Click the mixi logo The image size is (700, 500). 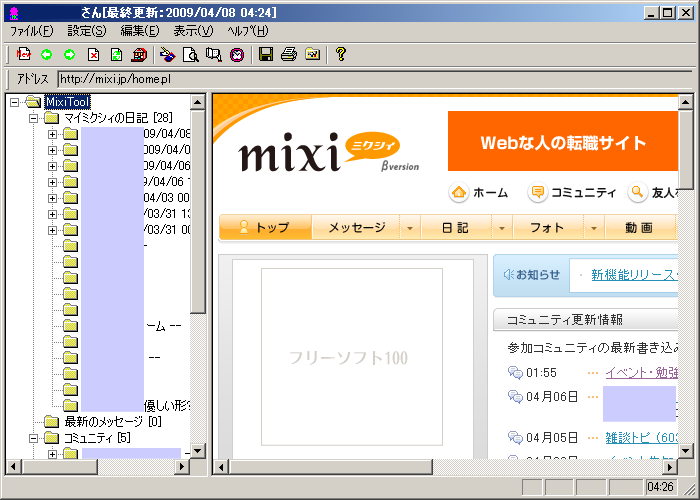tap(329, 152)
